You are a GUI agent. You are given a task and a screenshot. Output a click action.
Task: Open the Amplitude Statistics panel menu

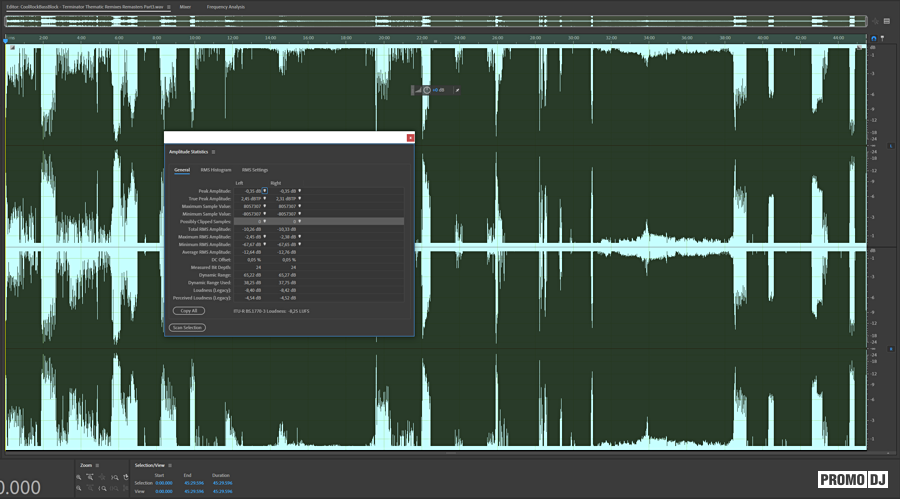[213, 152]
